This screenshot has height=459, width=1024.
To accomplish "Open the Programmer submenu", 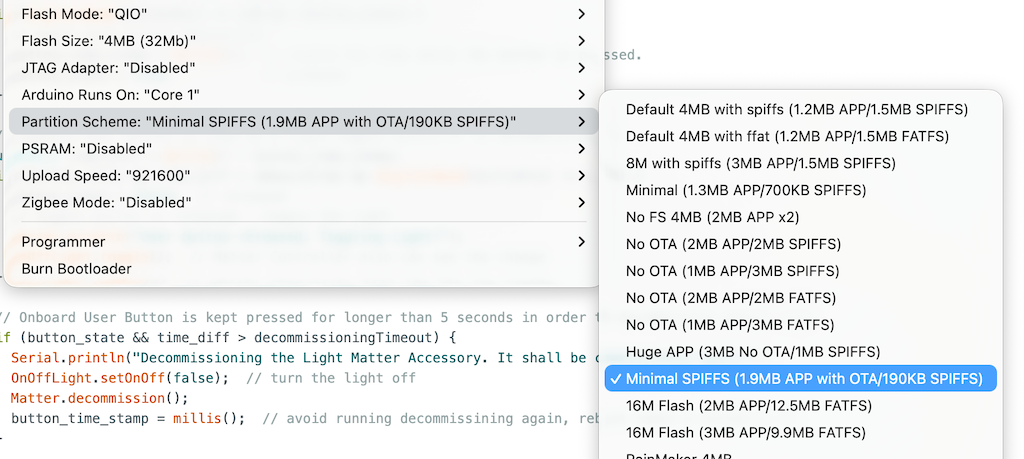I will (x=300, y=242).
